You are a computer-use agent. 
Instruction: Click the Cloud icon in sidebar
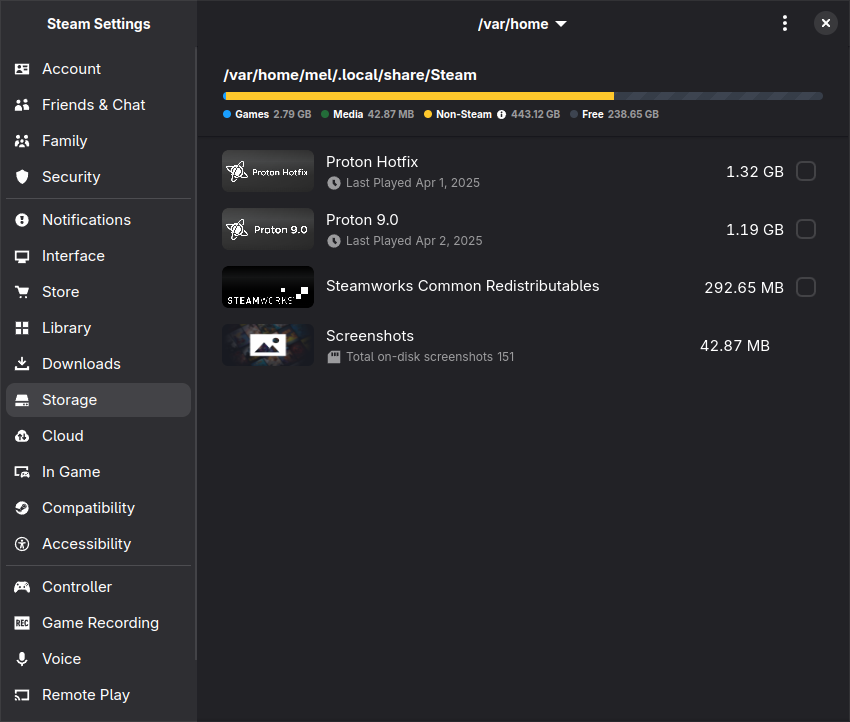pos(22,436)
